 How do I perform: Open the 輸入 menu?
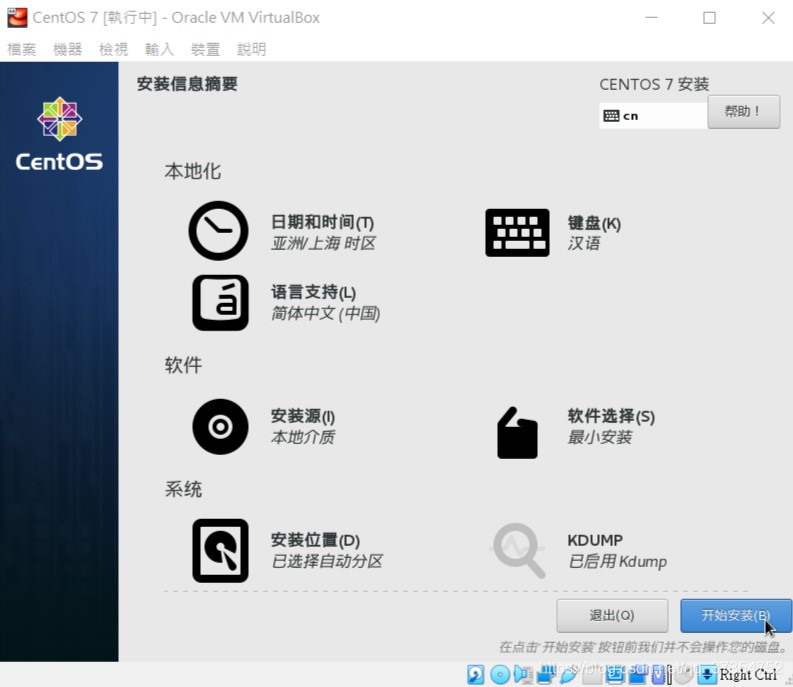159,49
